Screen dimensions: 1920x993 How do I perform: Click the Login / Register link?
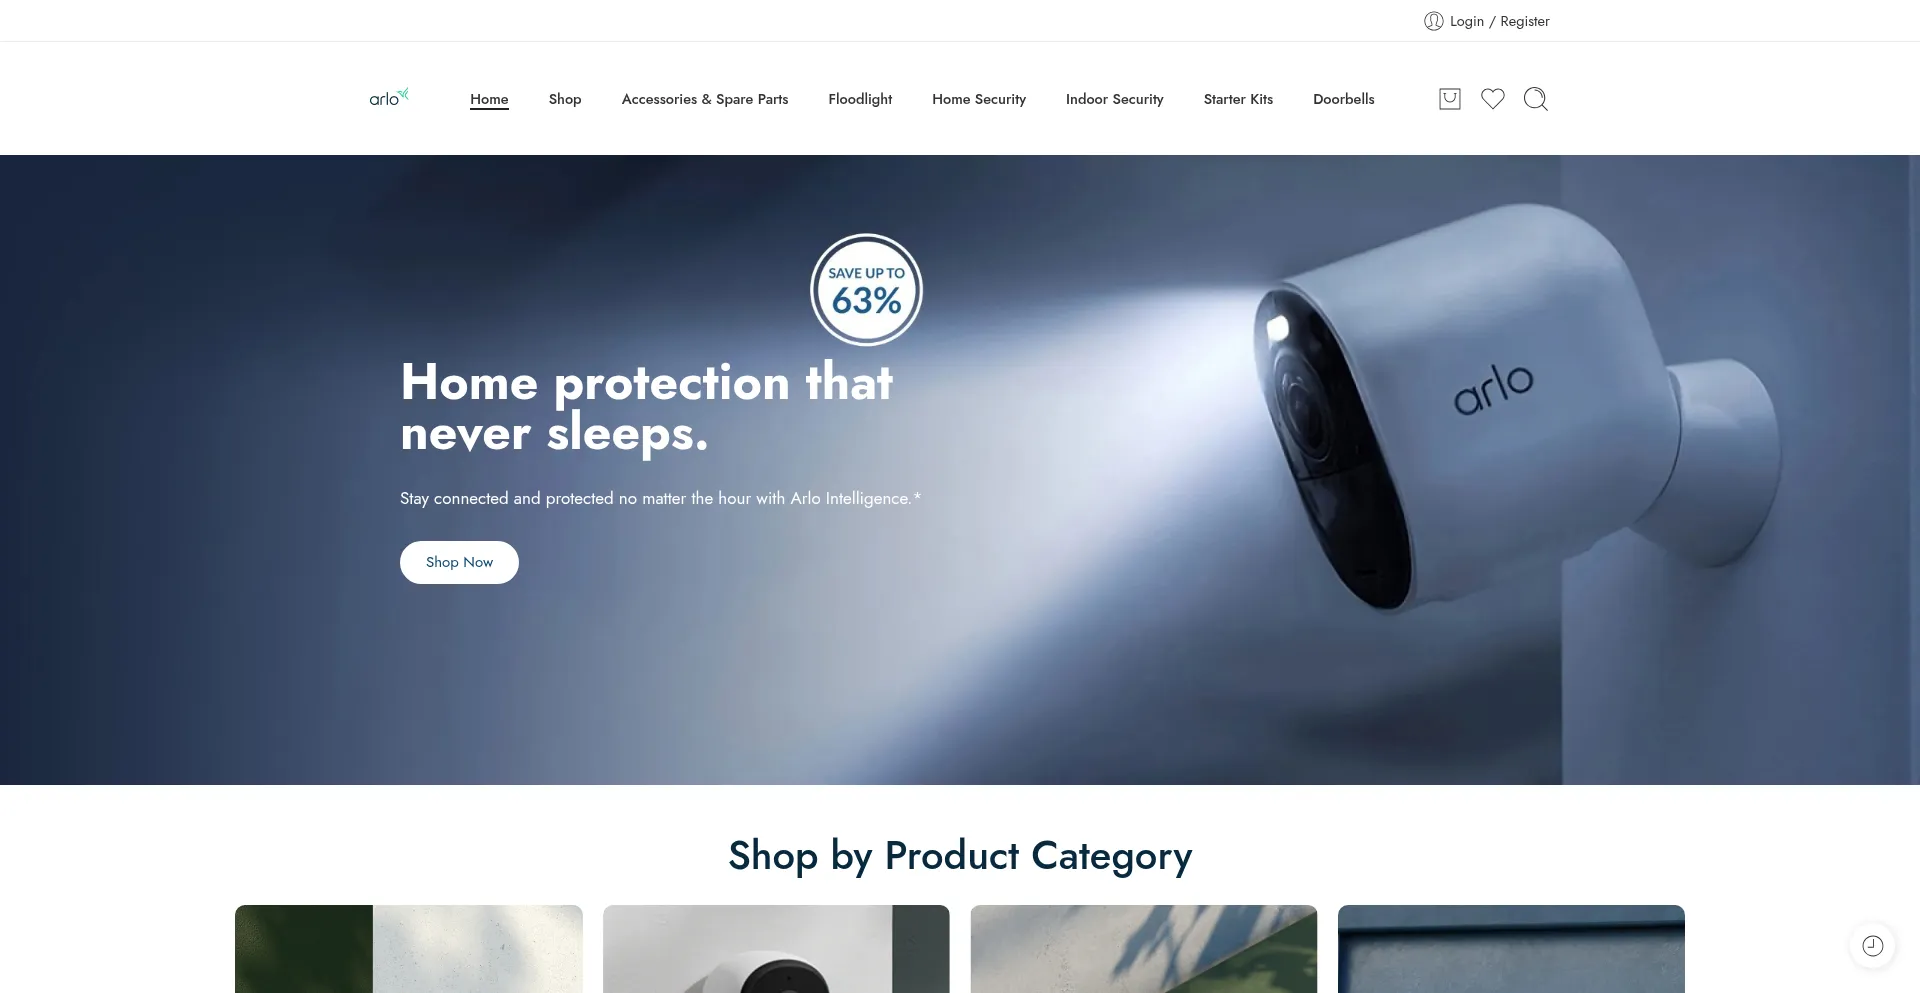[x=1499, y=21]
